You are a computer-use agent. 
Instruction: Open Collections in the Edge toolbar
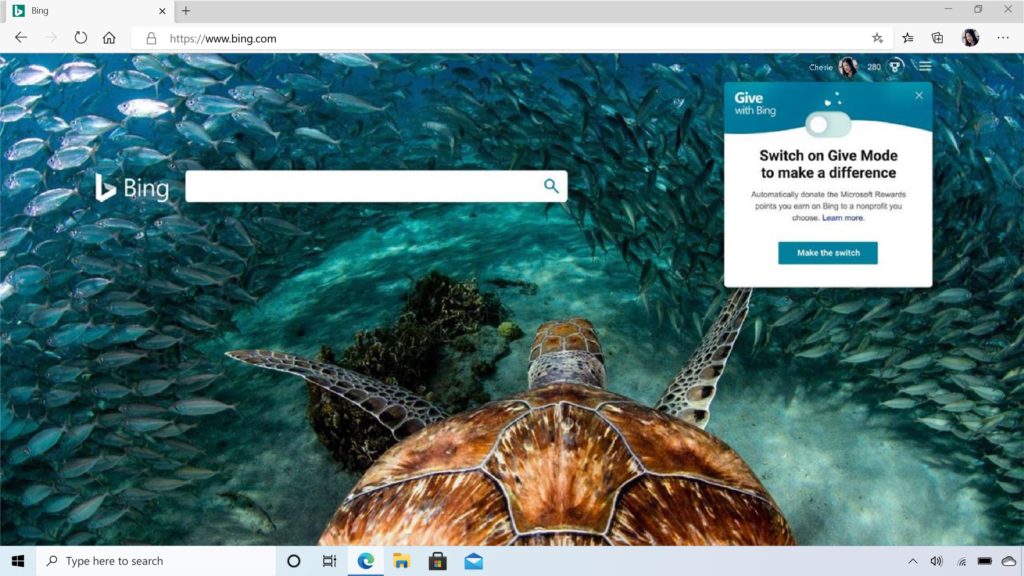tap(938, 37)
